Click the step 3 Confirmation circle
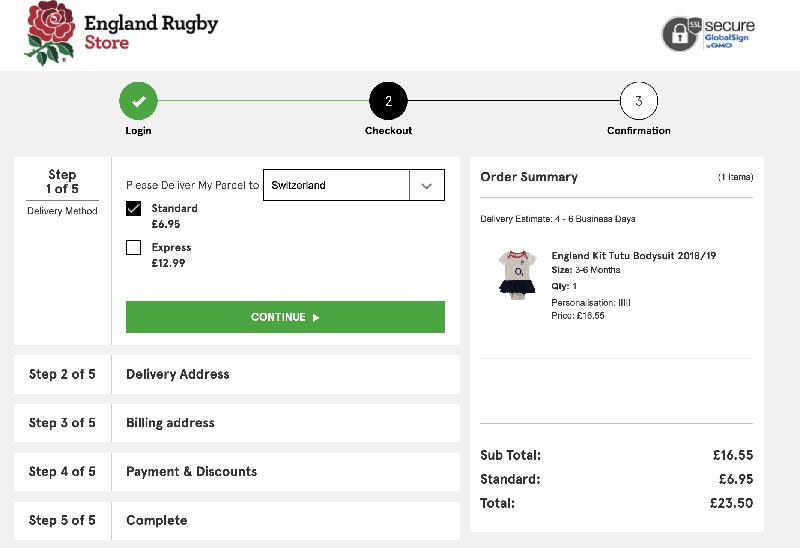This screenshot has width=800, height=548. (638, 101)
